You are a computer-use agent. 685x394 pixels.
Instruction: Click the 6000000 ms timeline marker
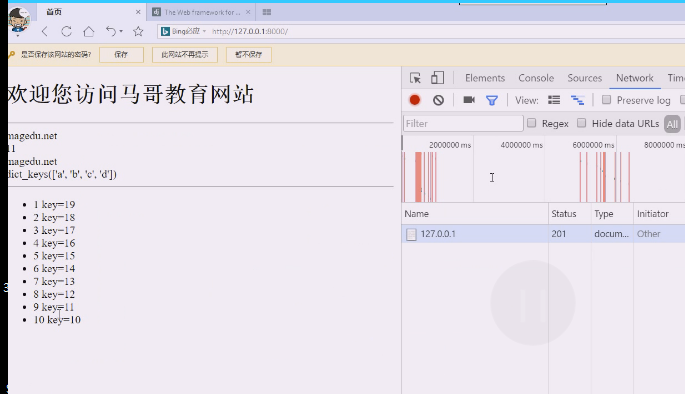593,145
